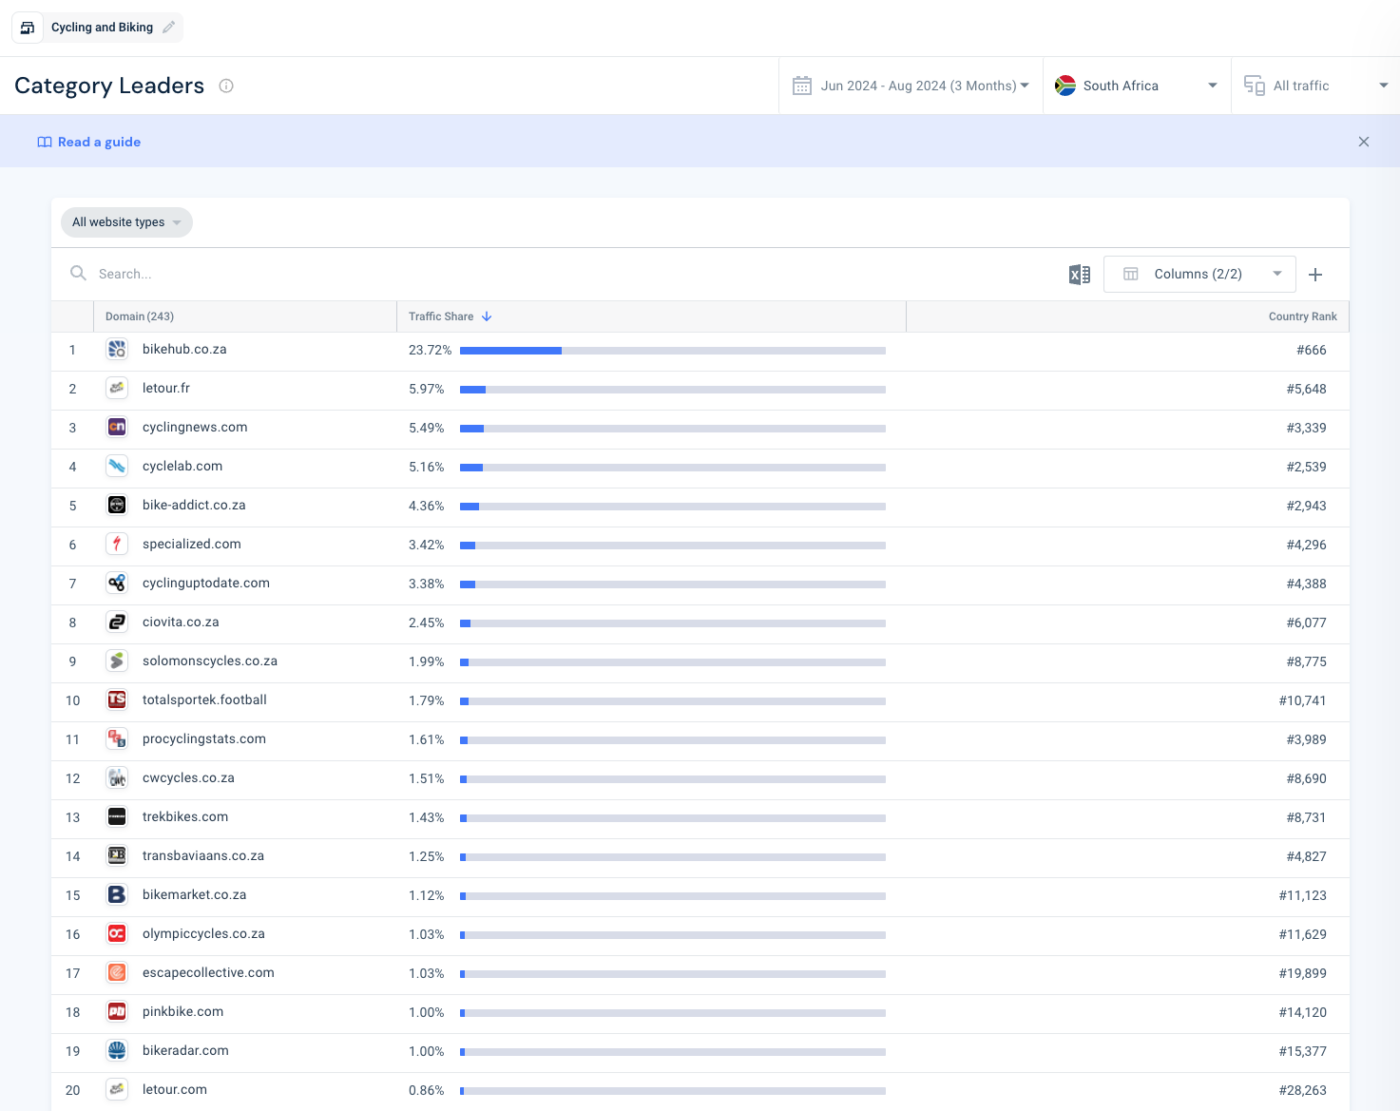This screenshot has height=1111, width=1400.
Task: Click the specialized.com logo icon
Action: pyautogui.click(x=117, y=544)
